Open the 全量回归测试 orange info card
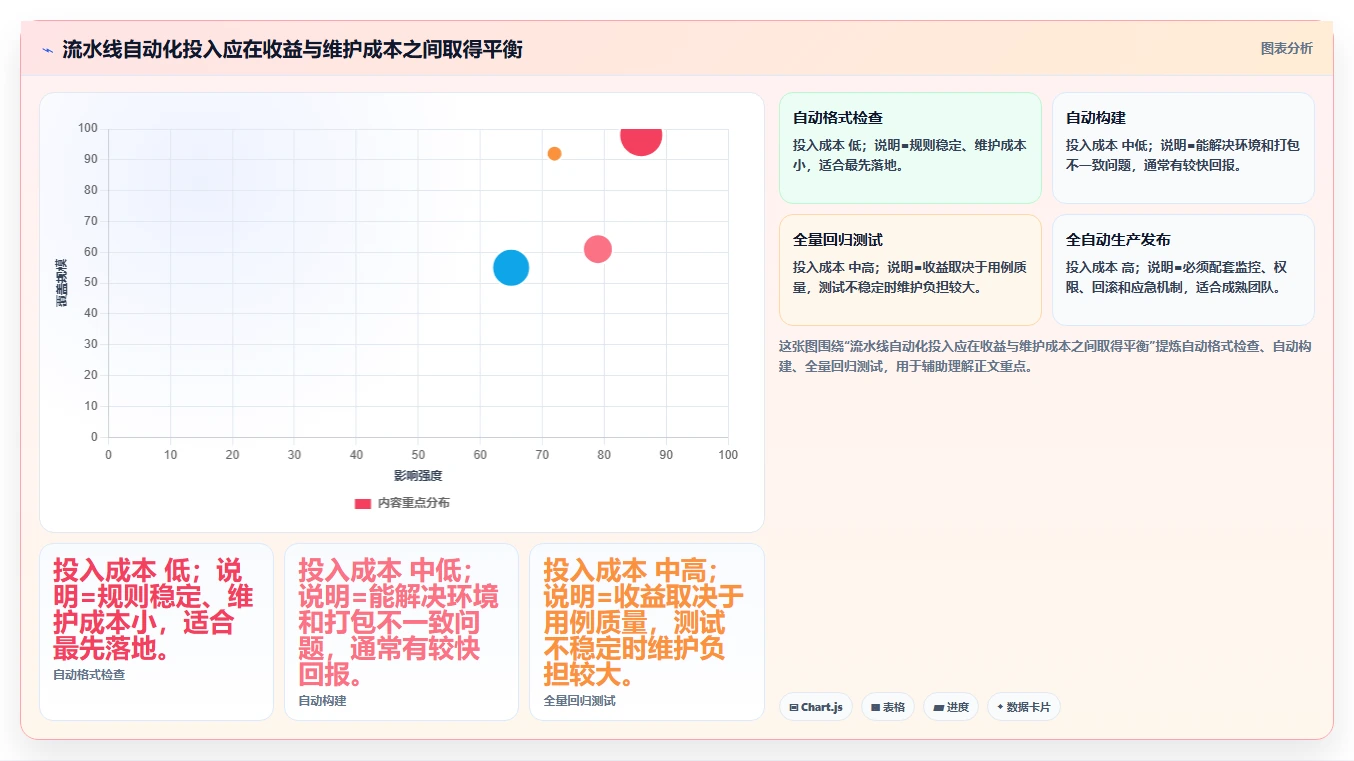This screenshot has width=1354, height=761. click(910, 270)
